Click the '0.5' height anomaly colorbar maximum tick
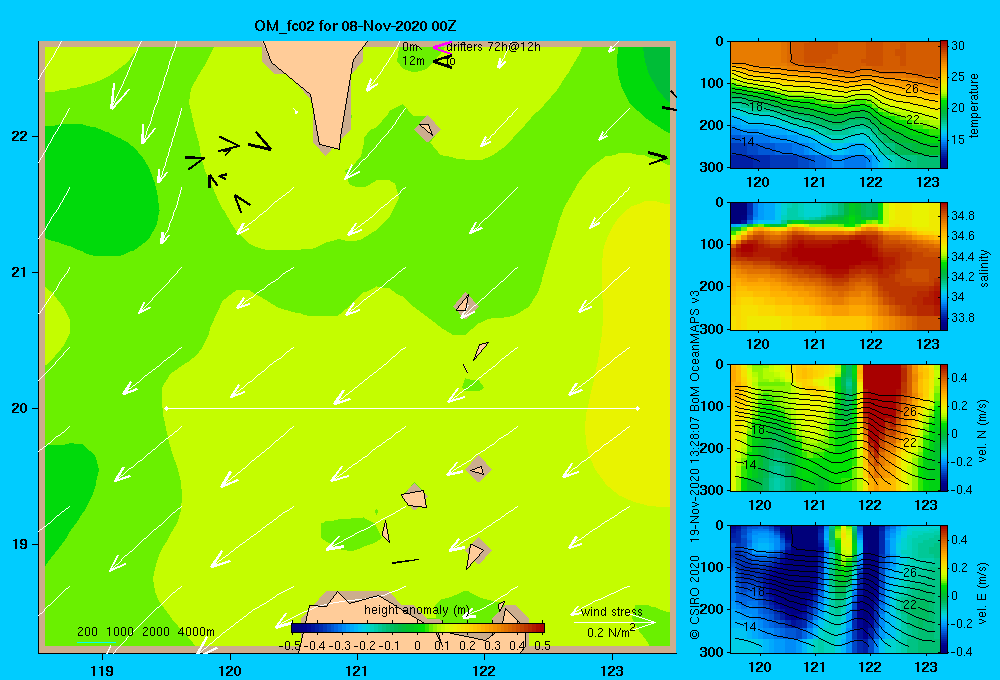The width and height of the screenshot is (1000, 680). pos(542,646)
